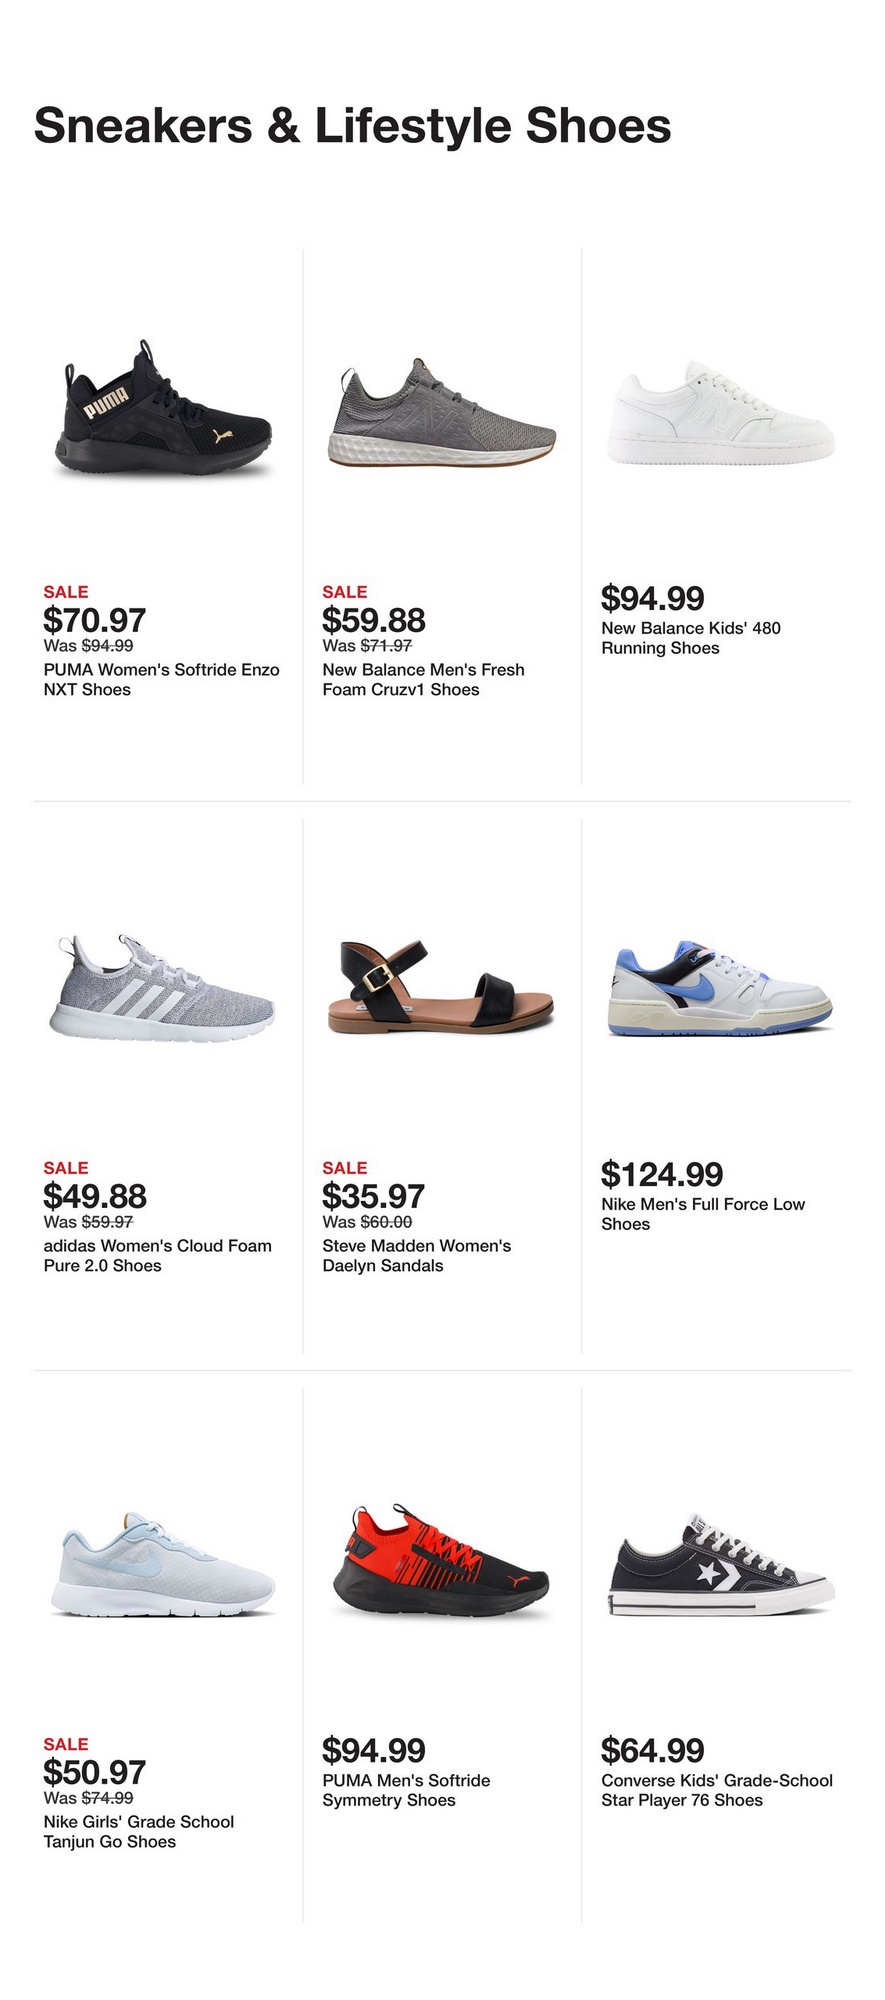Click adidas Women's Cloud Foam Pure 2.0 title
Viewport: 885px width, 2000px height.
[157, 1256]
